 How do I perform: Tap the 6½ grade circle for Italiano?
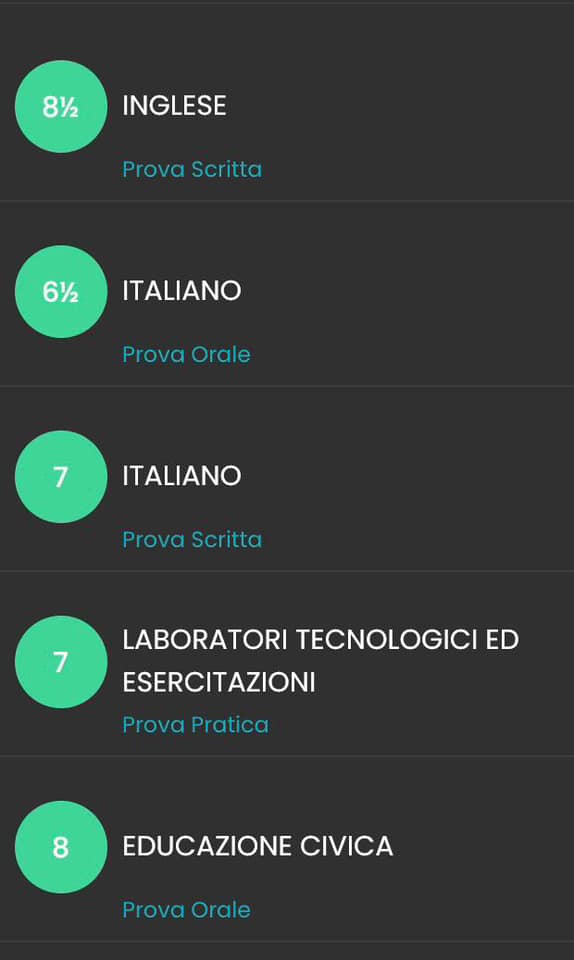(61, 291)
